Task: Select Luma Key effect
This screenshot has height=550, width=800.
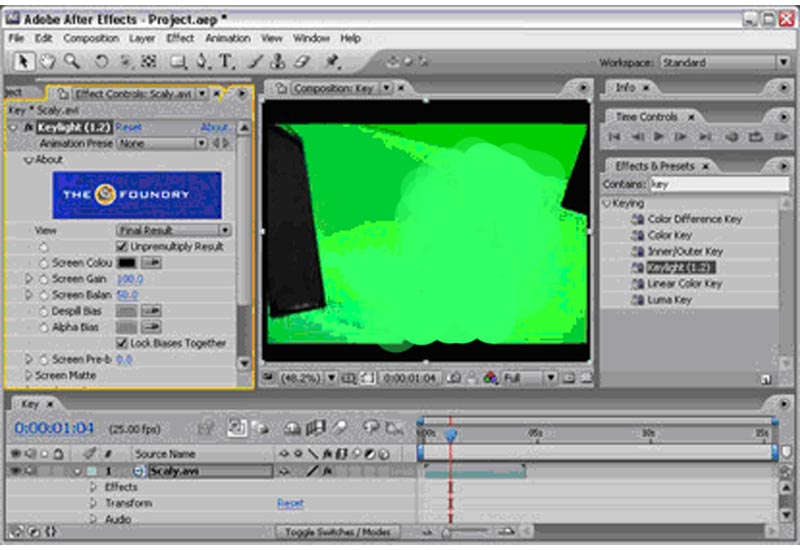Action: pyautogui.click(x=669, y=299)
